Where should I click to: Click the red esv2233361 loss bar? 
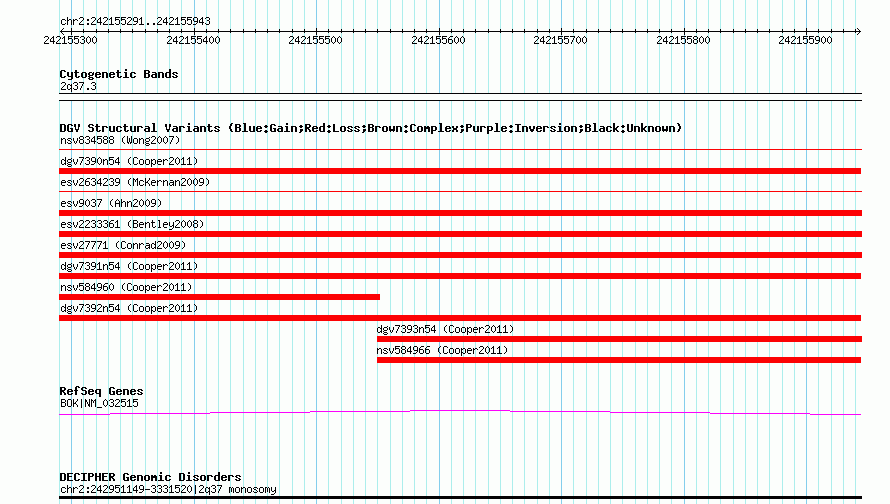(460, 234)
